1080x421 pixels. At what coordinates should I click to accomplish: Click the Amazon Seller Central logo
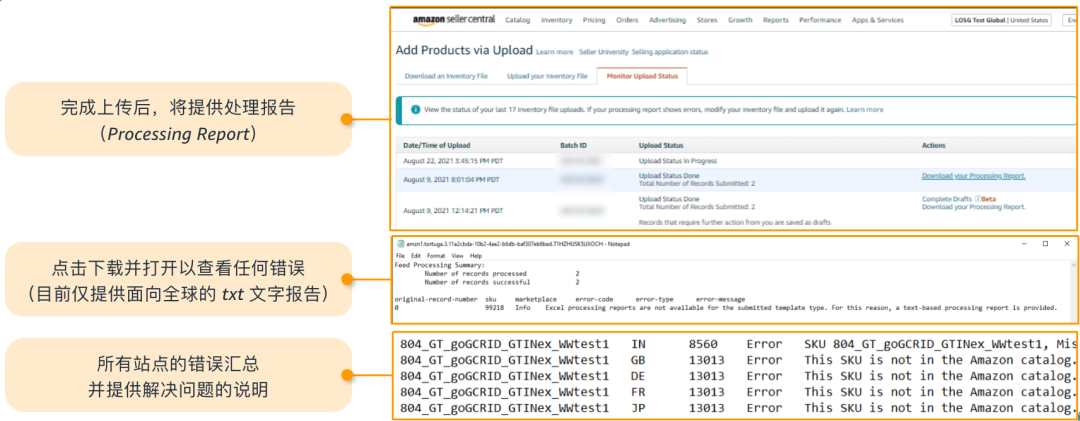pyautogui.click(x=455, y=20)
